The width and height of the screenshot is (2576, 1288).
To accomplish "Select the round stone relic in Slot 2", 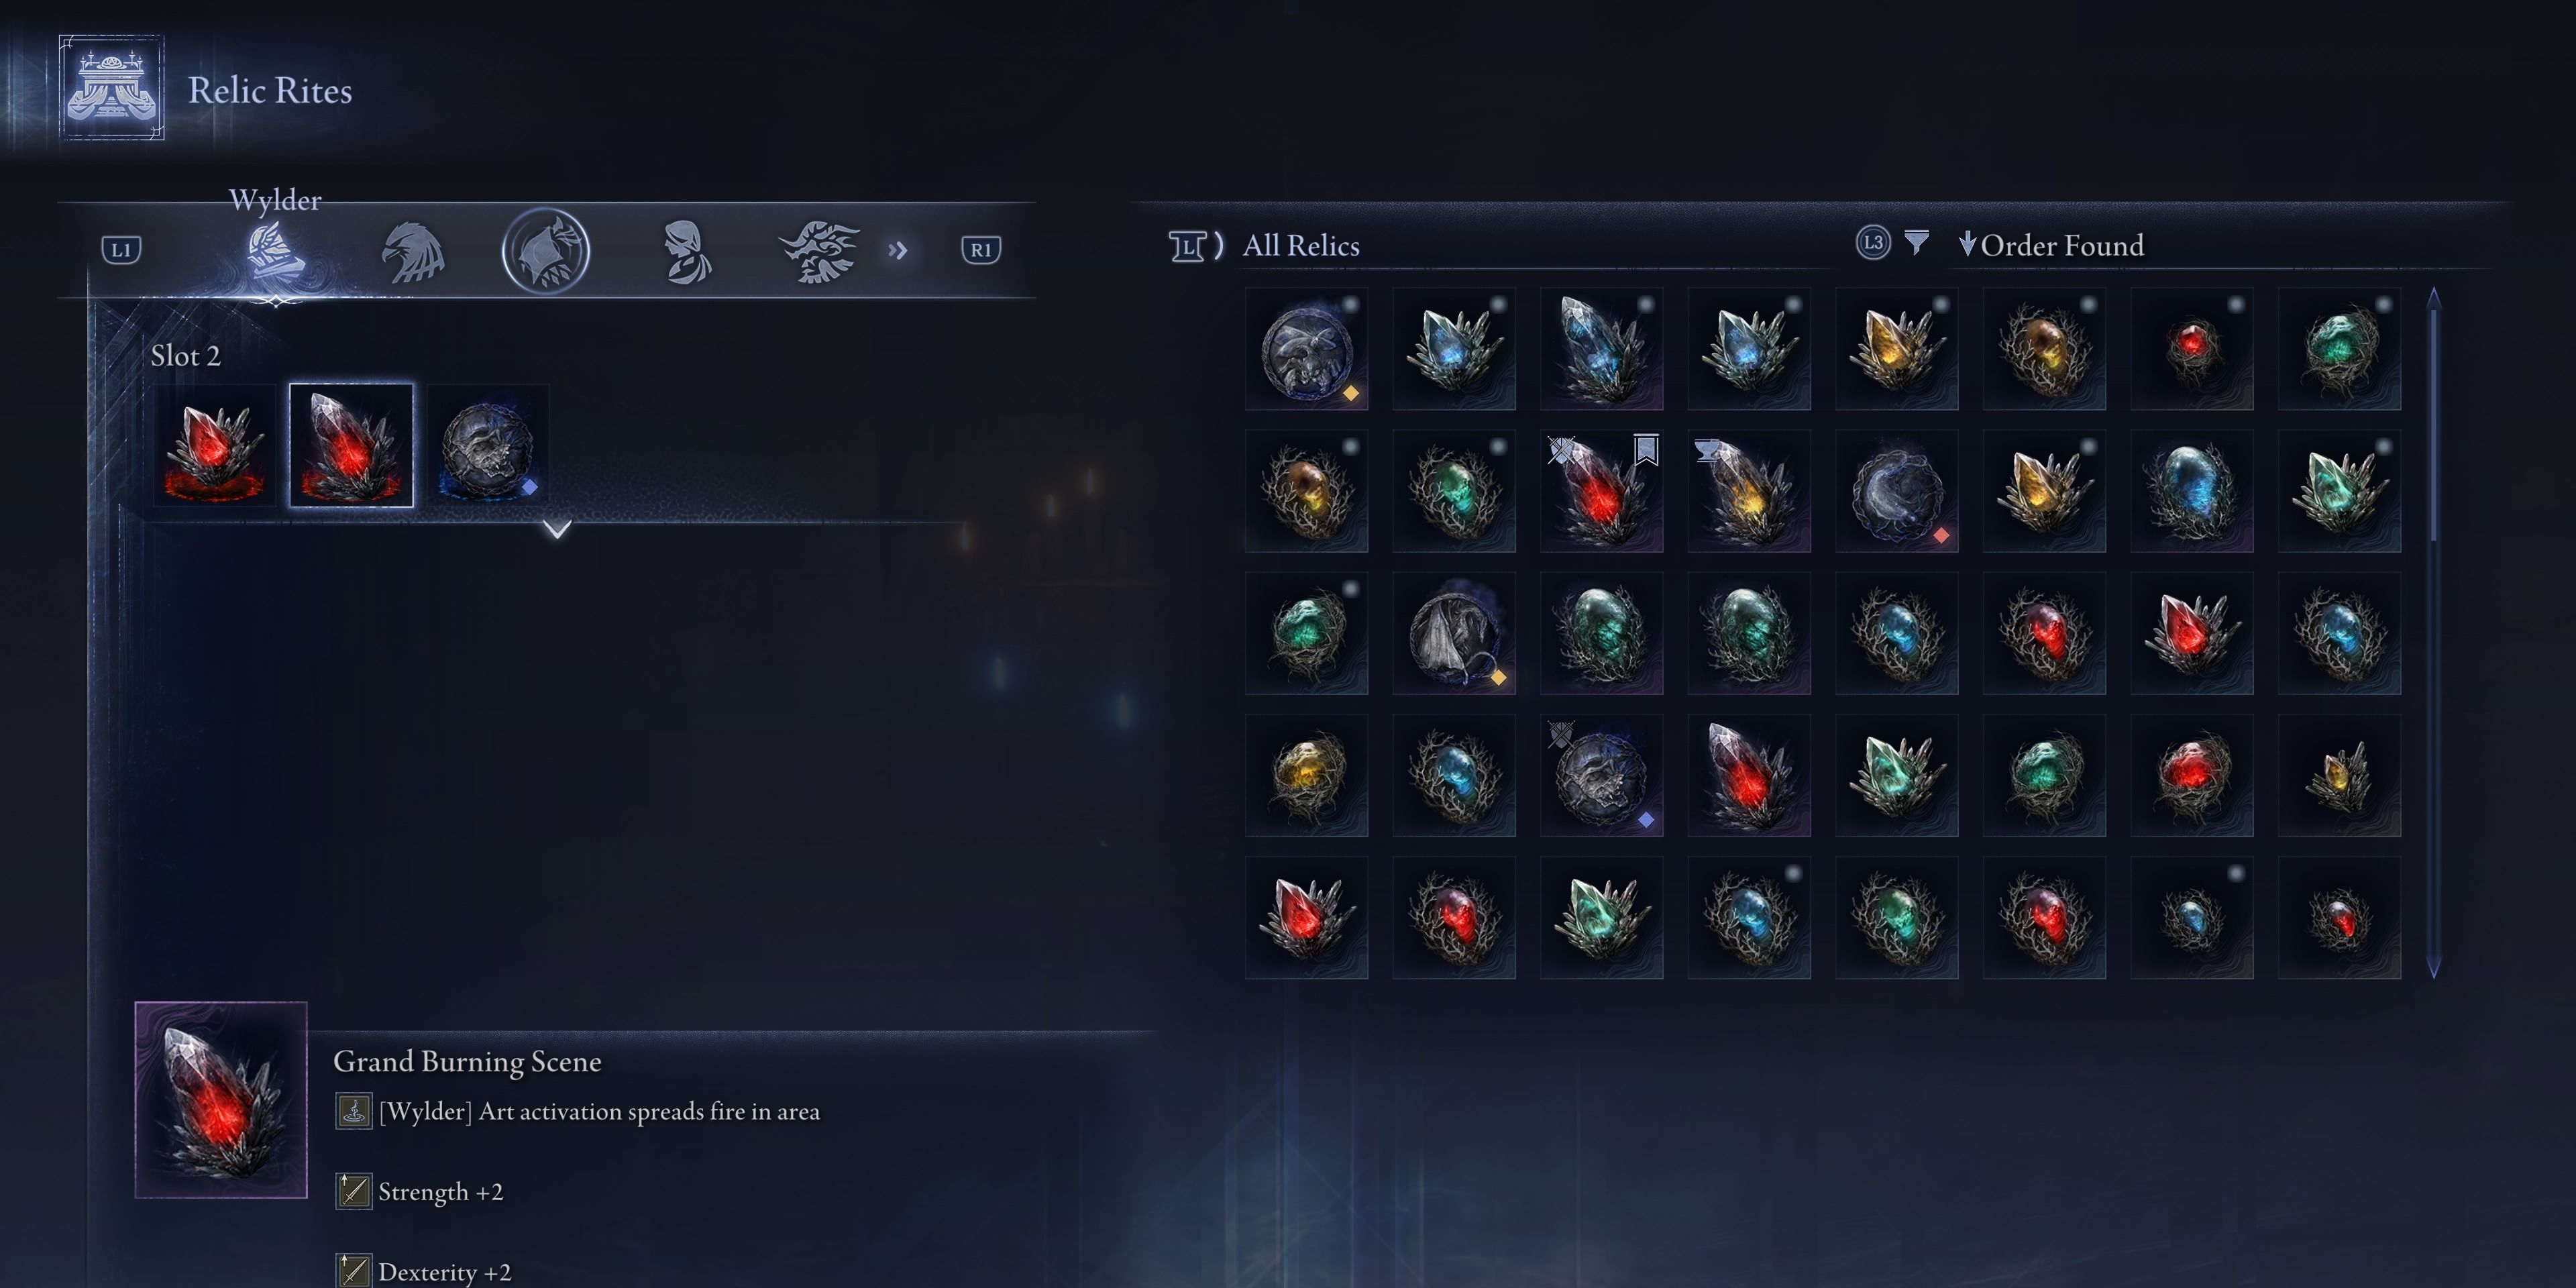I will 488,446.
